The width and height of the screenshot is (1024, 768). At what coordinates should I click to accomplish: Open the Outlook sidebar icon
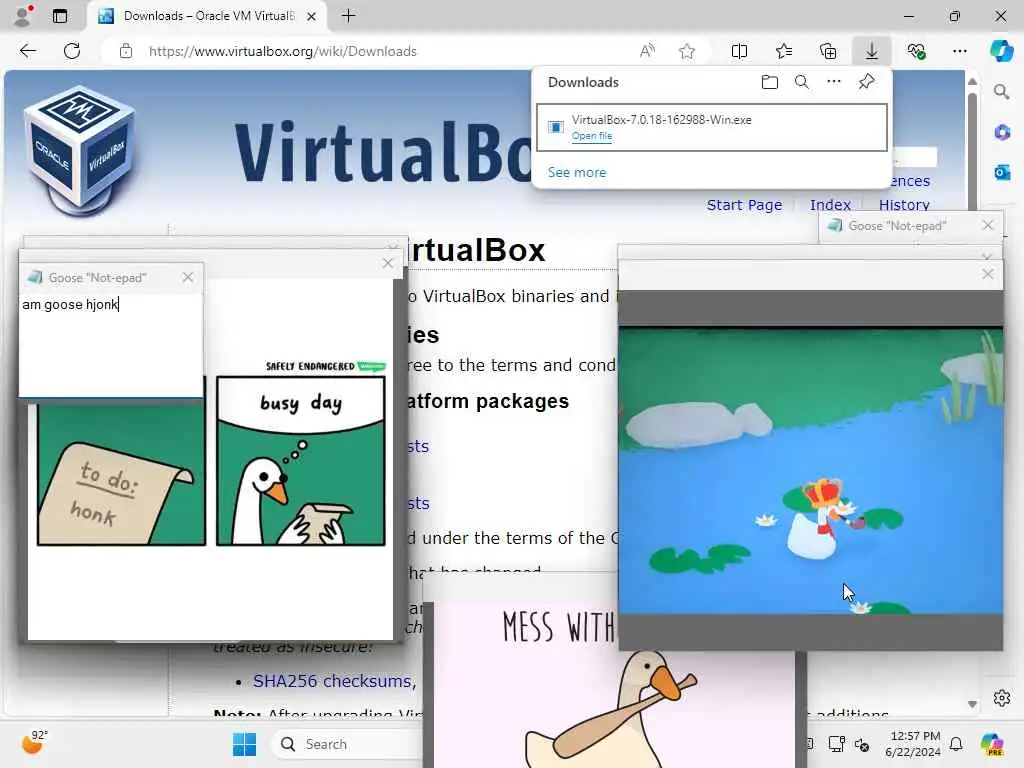tap(1002, 172)
